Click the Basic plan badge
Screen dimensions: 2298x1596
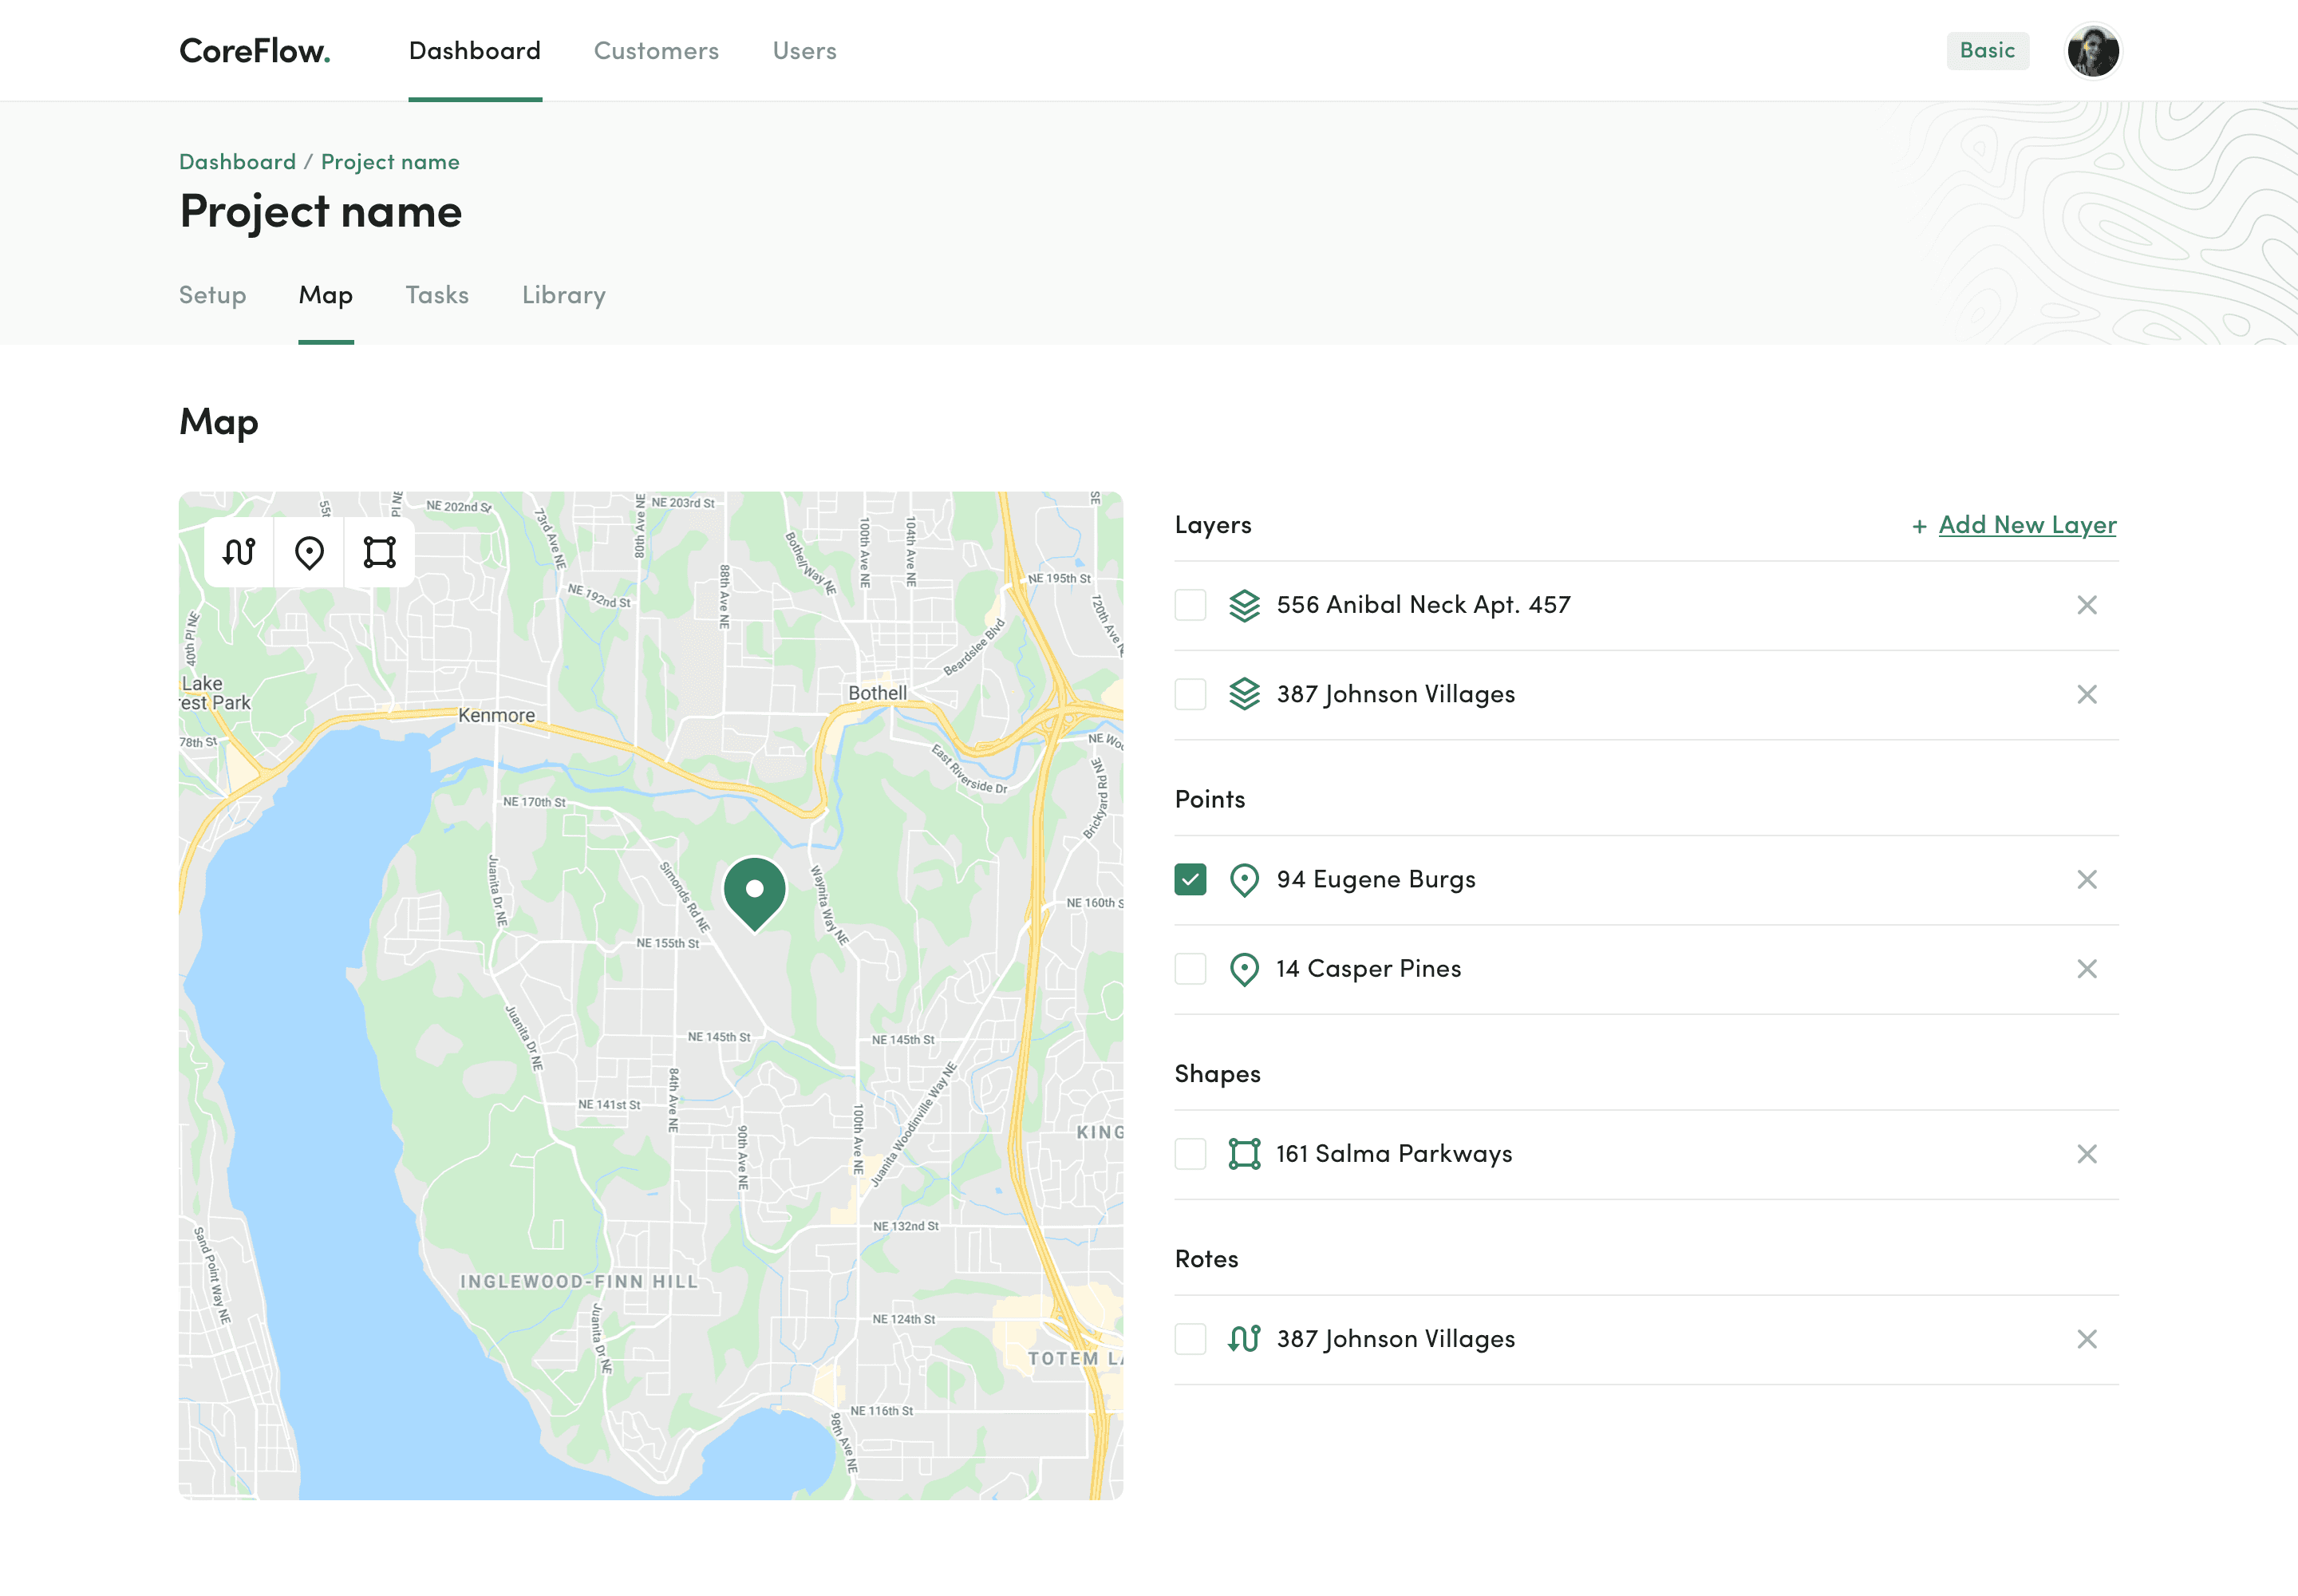click(x=1987, y=51)
